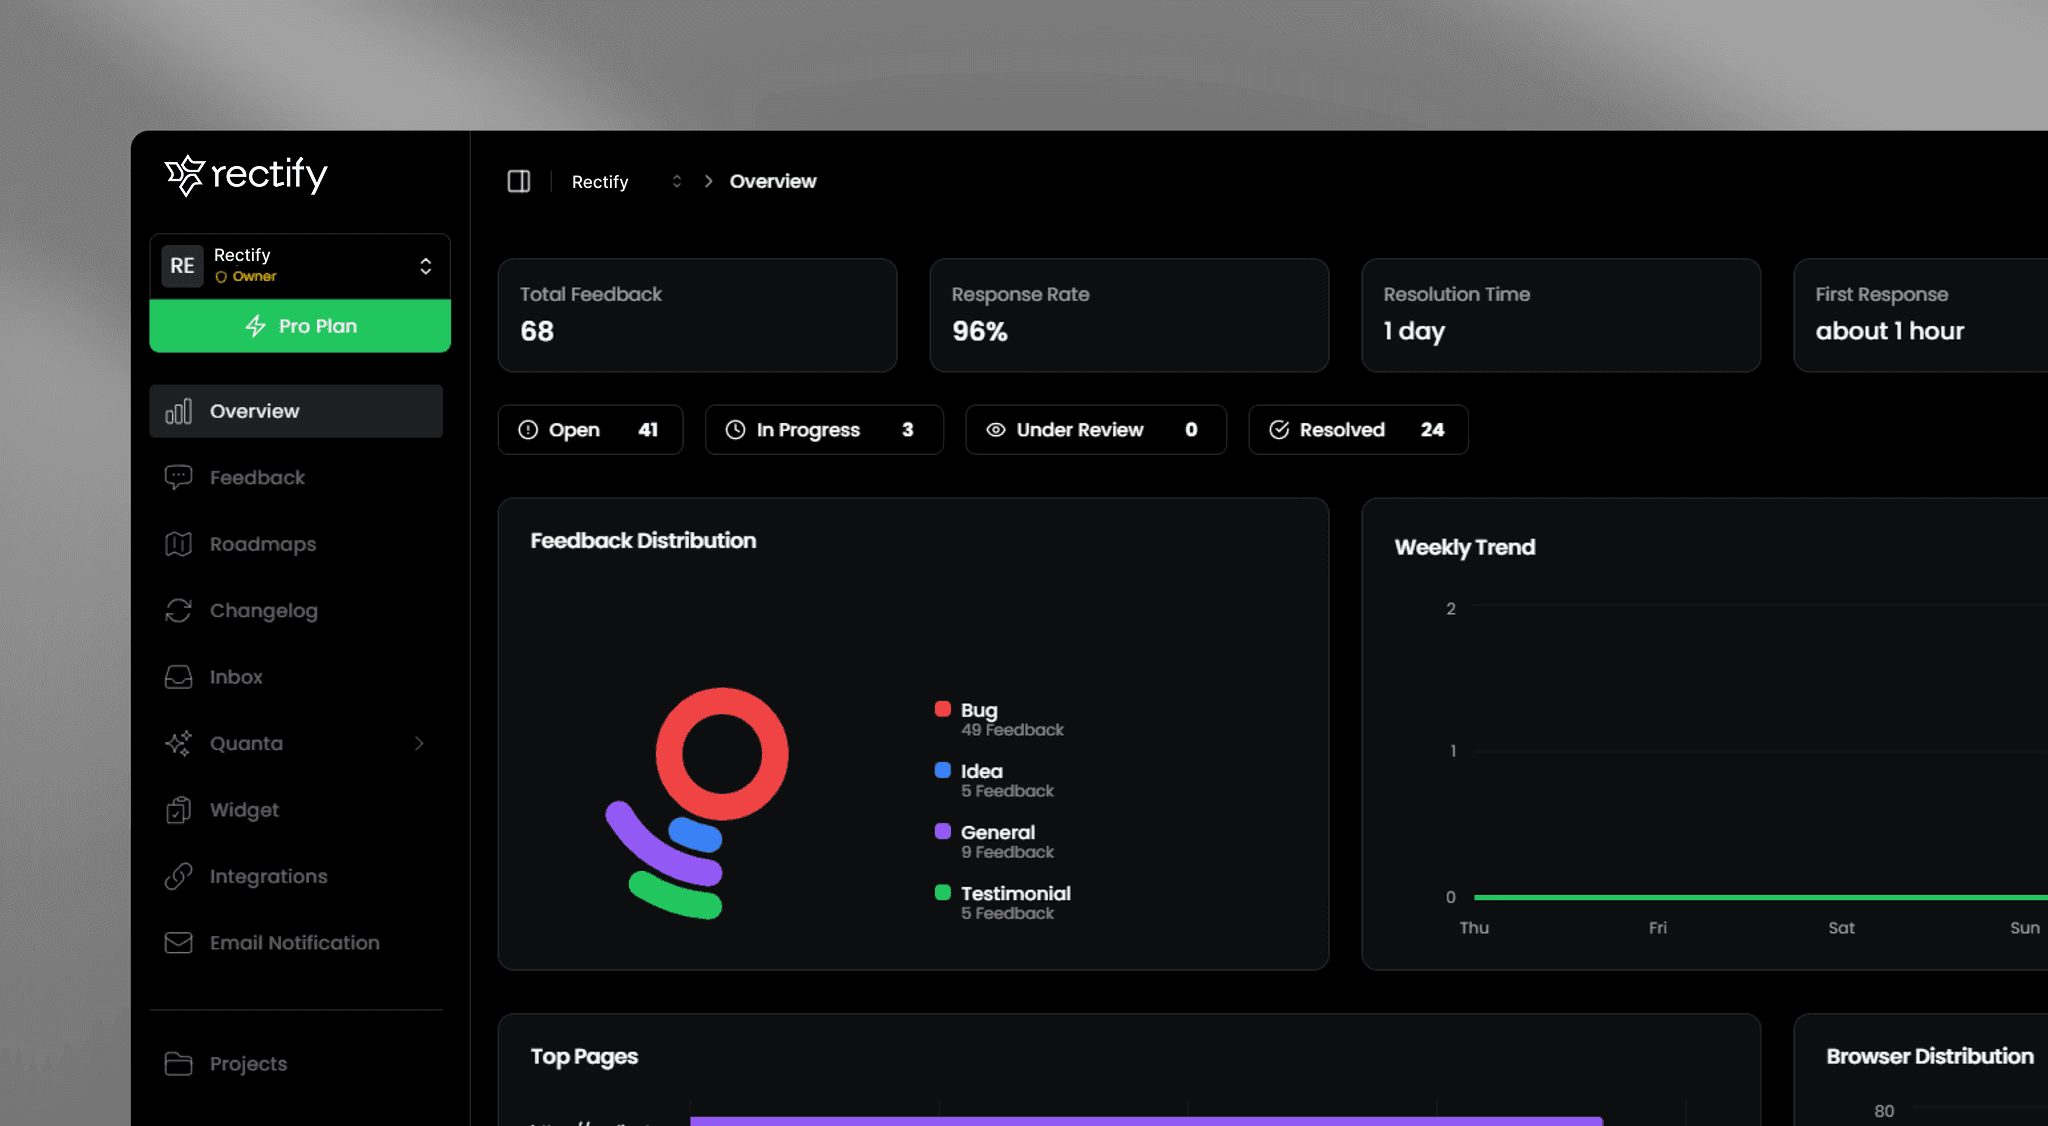This screenshot has width=2048, height=1126.
Task: Open Integrations via its link icon
Action: point(178,876)
